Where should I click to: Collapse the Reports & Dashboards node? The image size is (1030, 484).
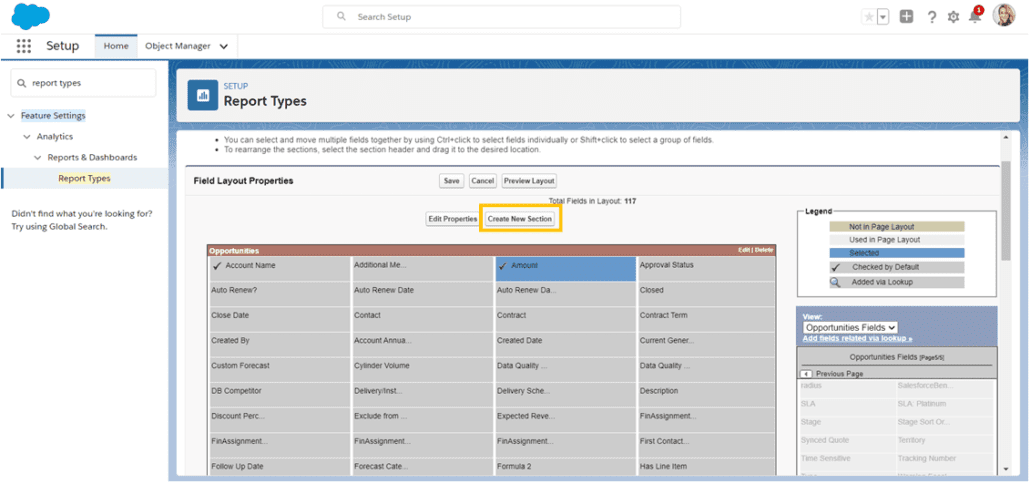point(38,158)
